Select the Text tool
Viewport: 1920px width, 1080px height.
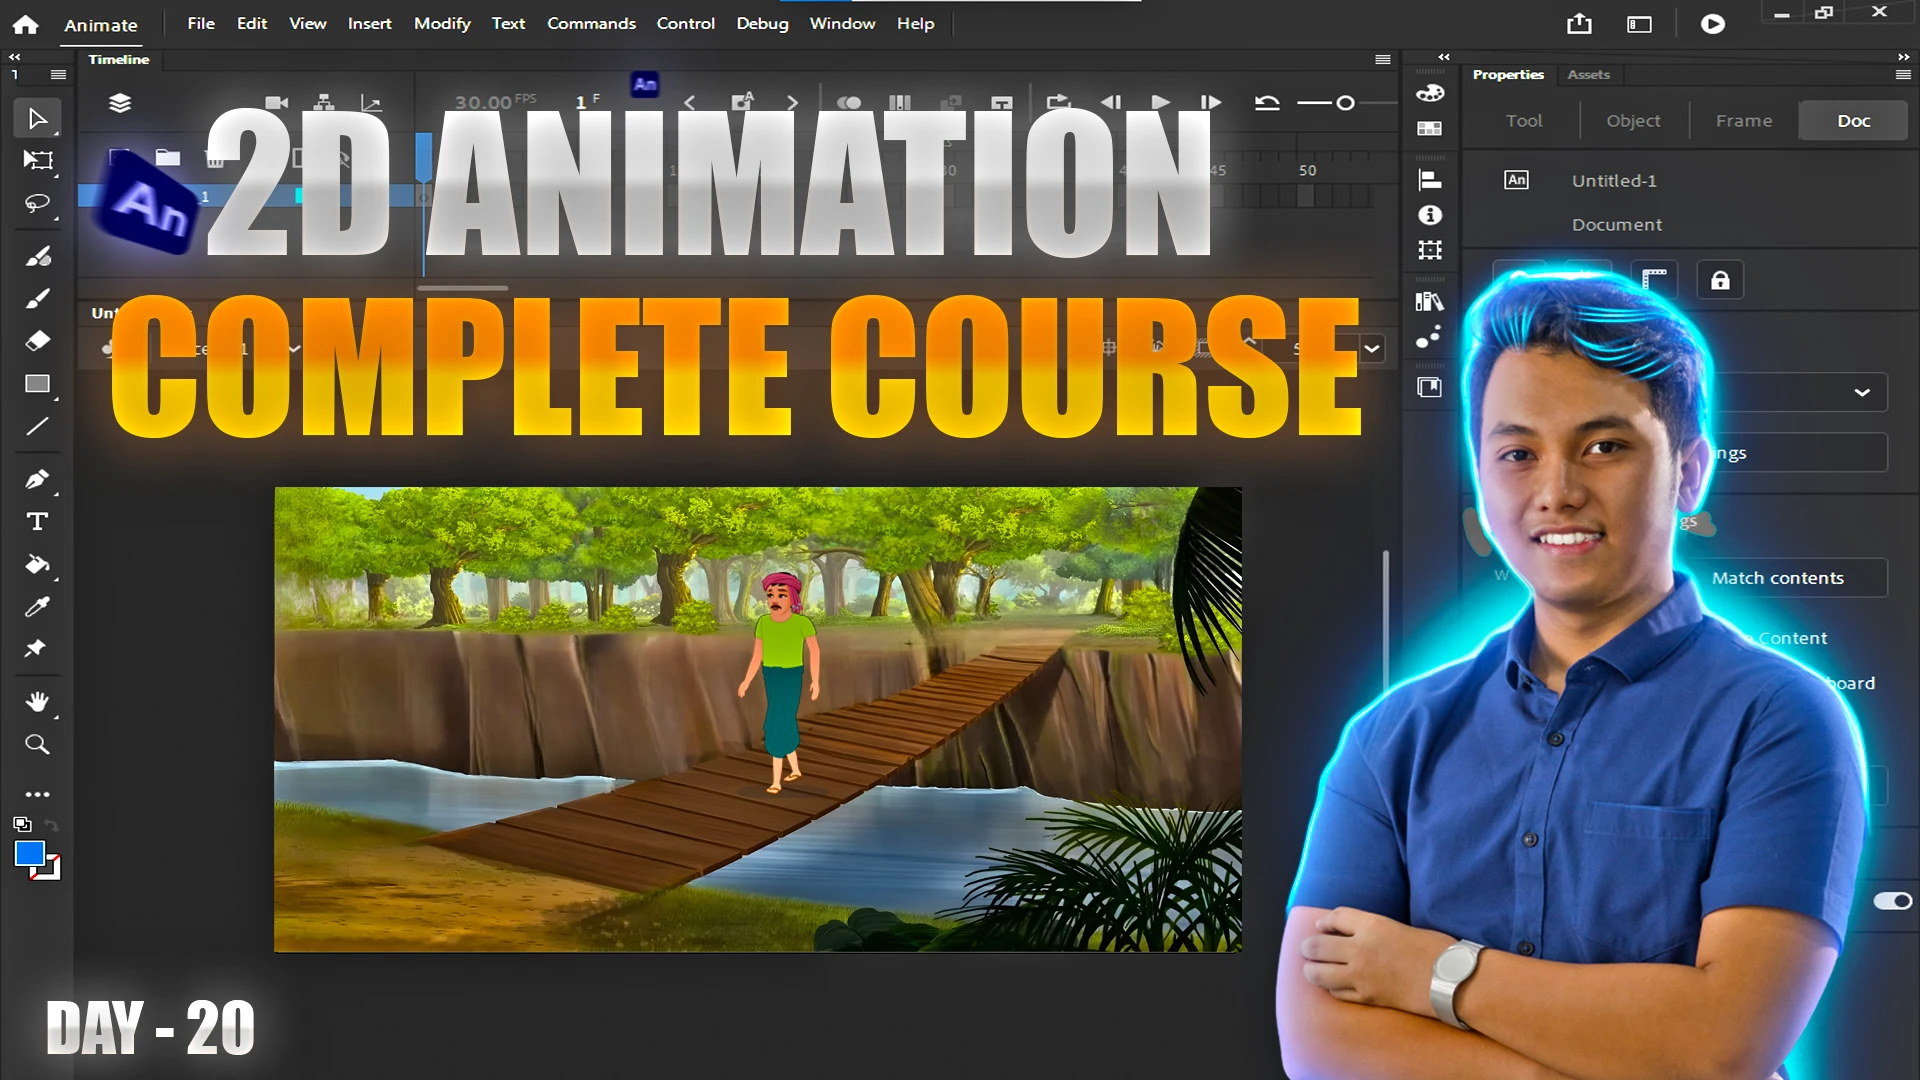tap(37, 521)
